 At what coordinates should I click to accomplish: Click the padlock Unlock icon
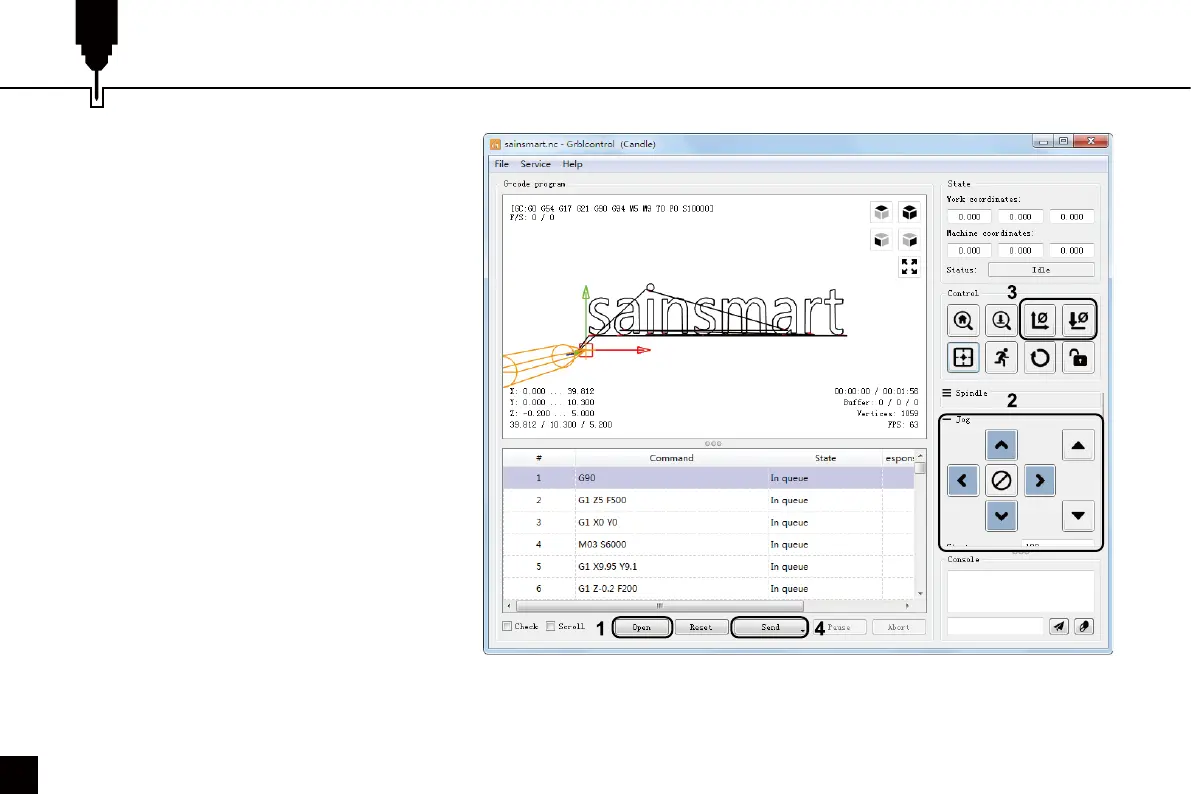pyautogui.click(x=1077, y=358)
